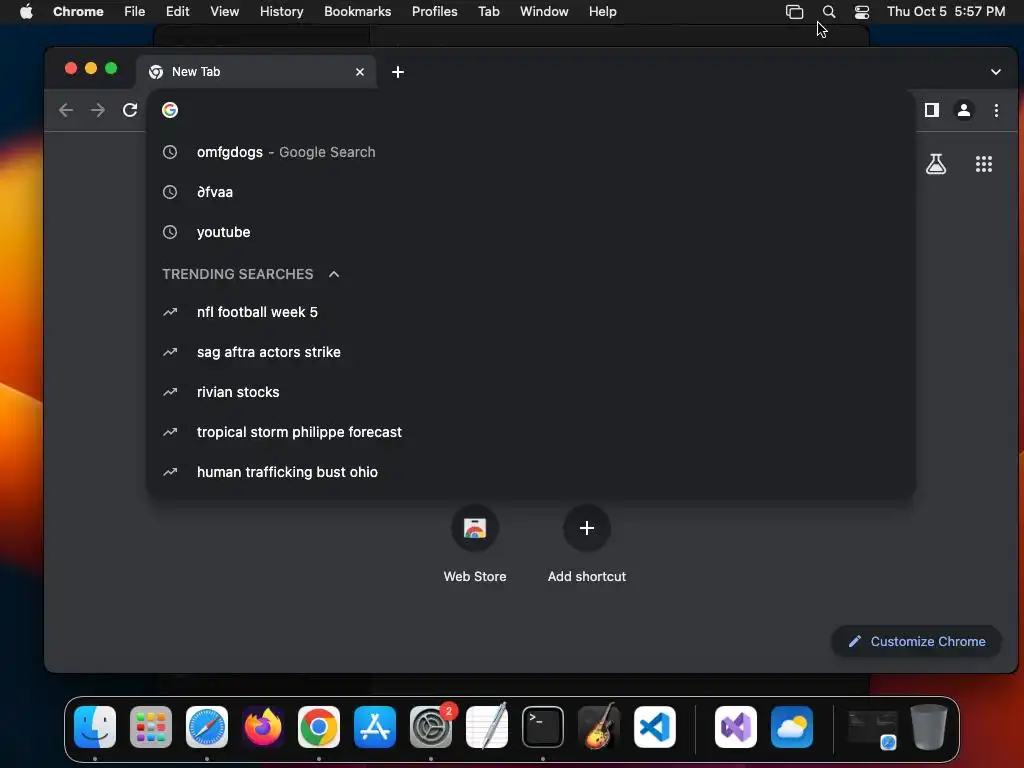Open the Trash in the Dock
Image resolution: width=1024 pixels, height=768 pixels.
(x=929, y=727)
